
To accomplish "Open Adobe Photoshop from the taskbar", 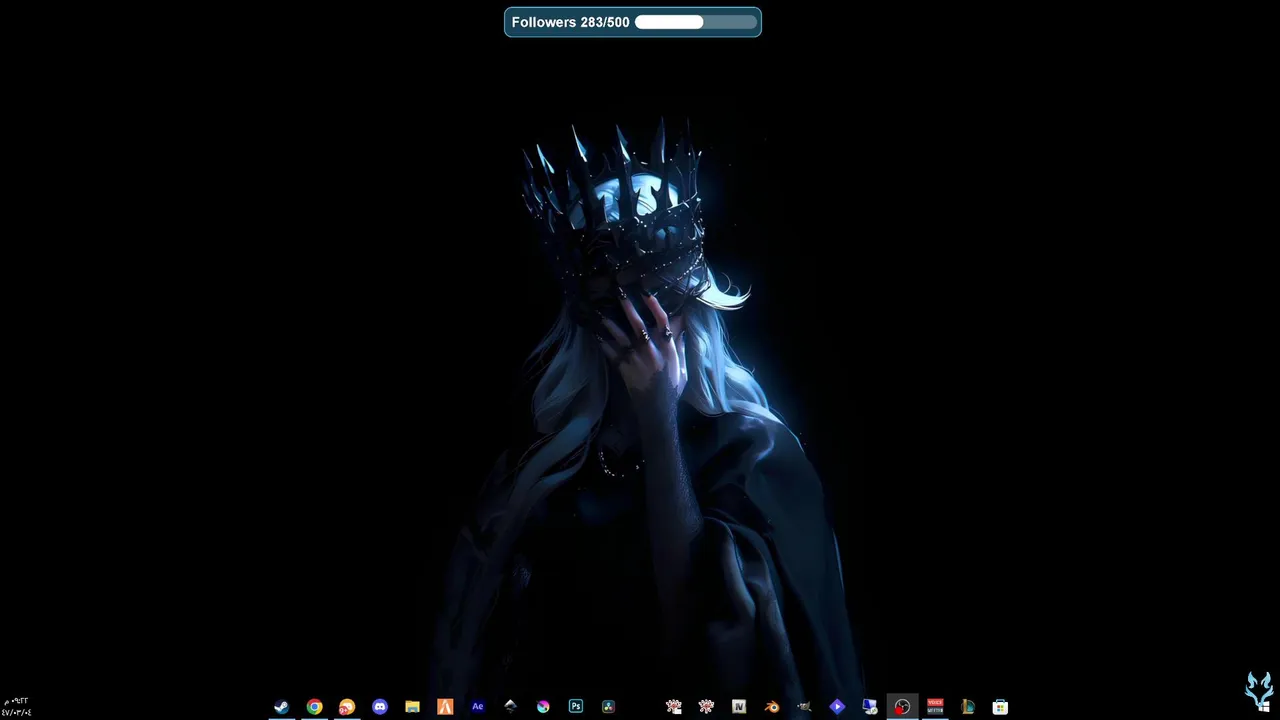I will (576, 706).
